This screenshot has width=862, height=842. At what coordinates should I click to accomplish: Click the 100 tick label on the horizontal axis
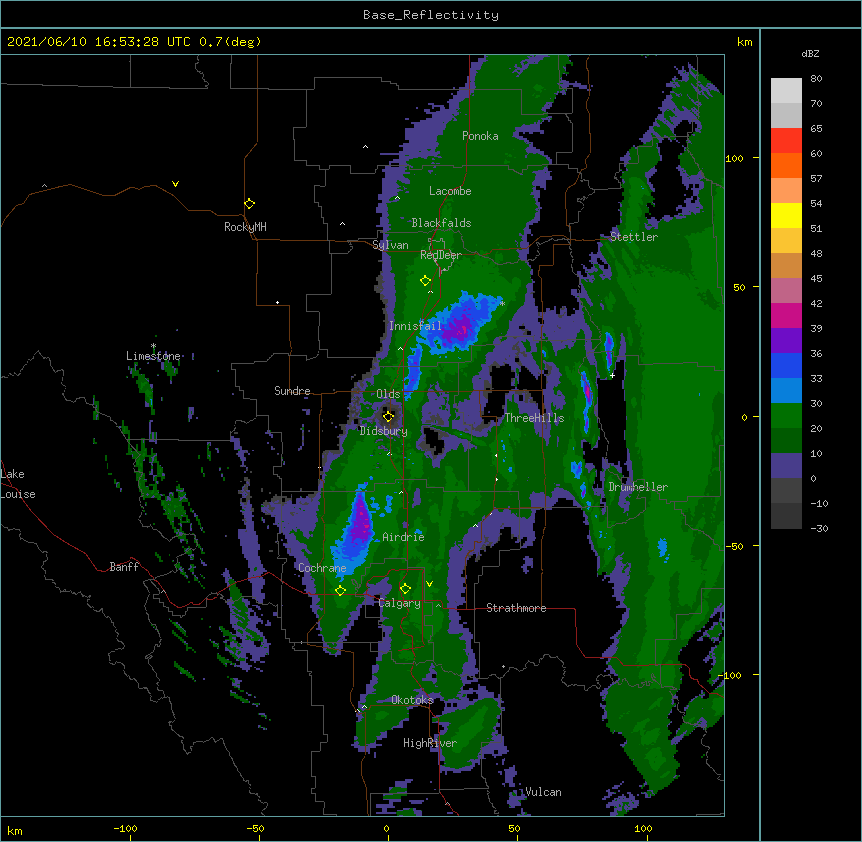pos(643,828)
